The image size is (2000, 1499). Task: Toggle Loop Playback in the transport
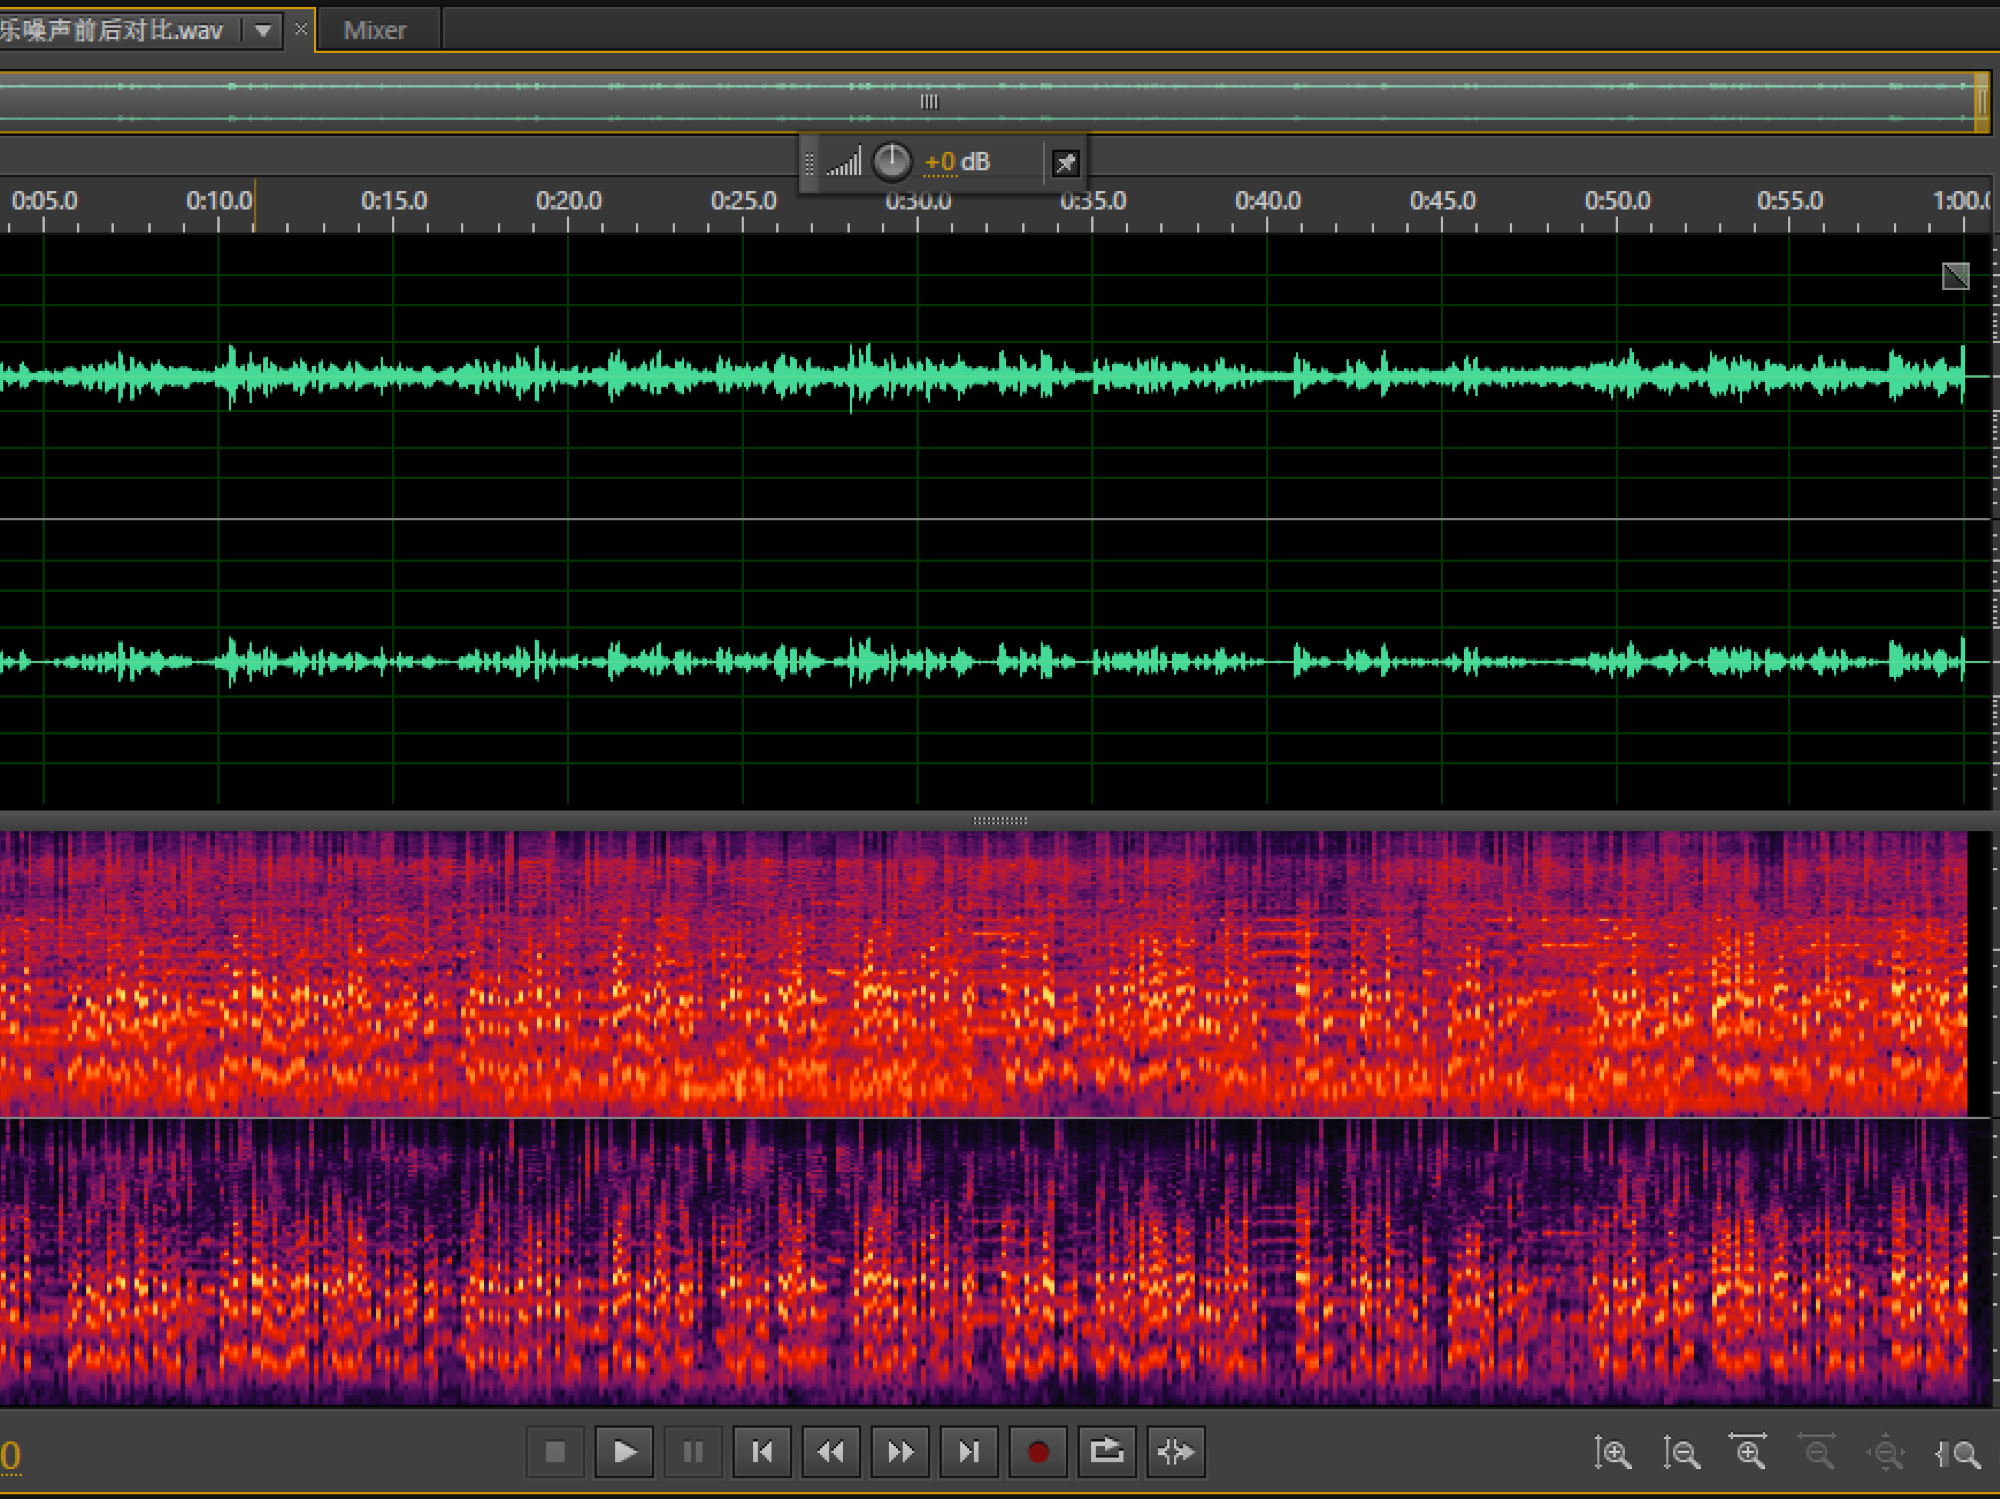(x=1107, y=1451)
